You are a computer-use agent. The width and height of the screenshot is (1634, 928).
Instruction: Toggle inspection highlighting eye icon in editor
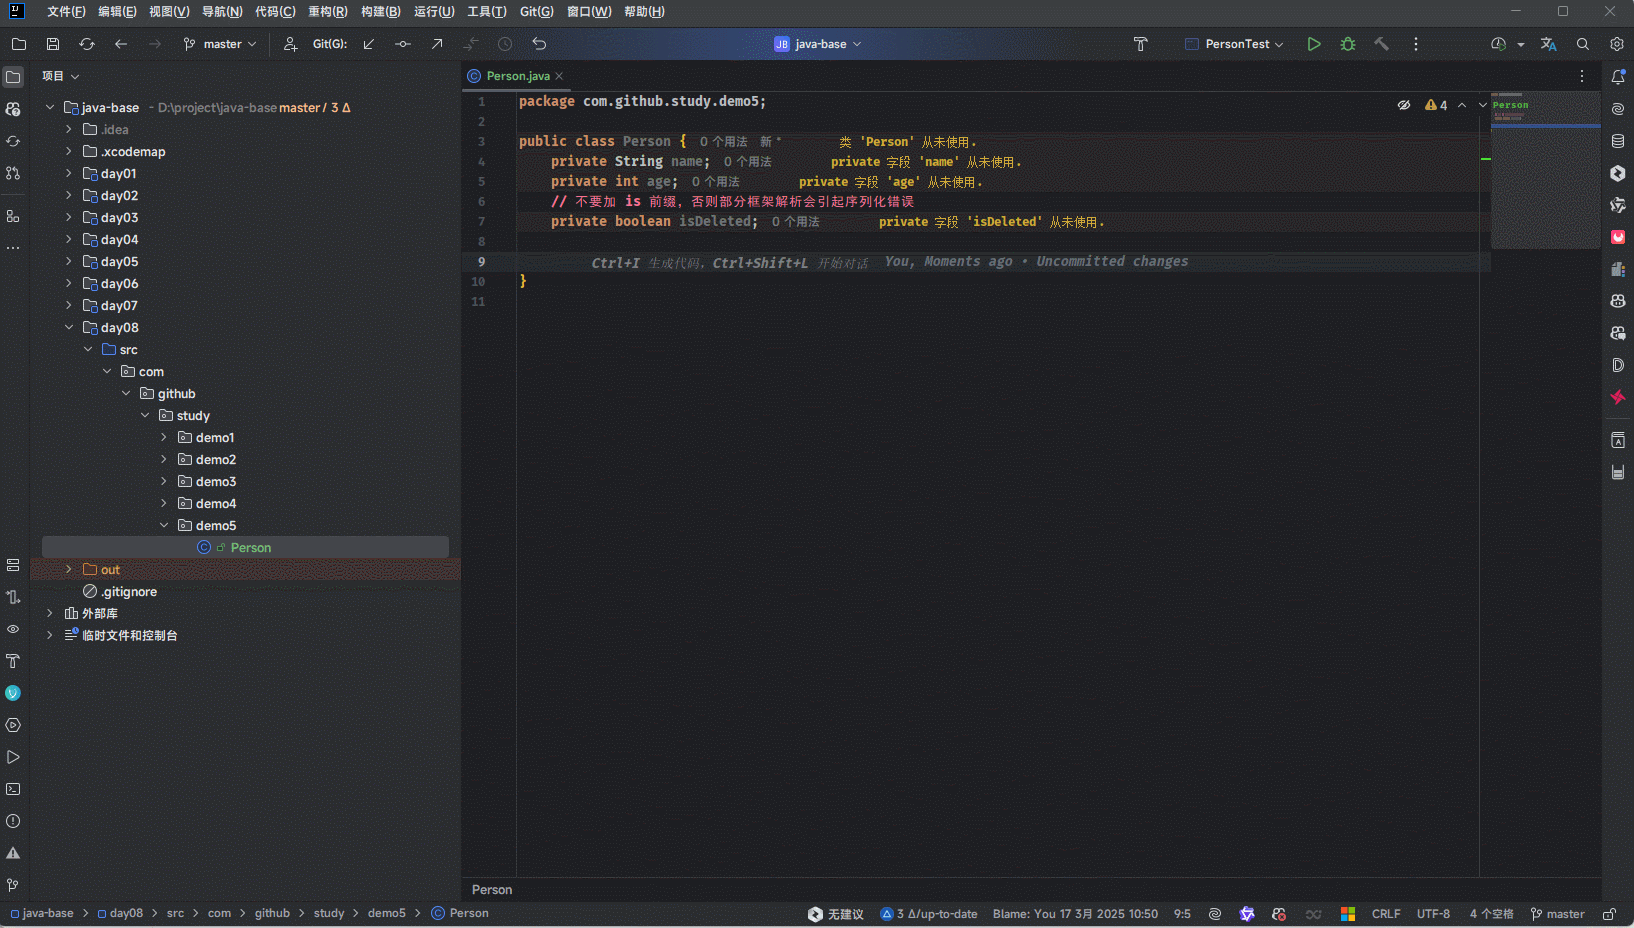click(x=1404, y=105)
